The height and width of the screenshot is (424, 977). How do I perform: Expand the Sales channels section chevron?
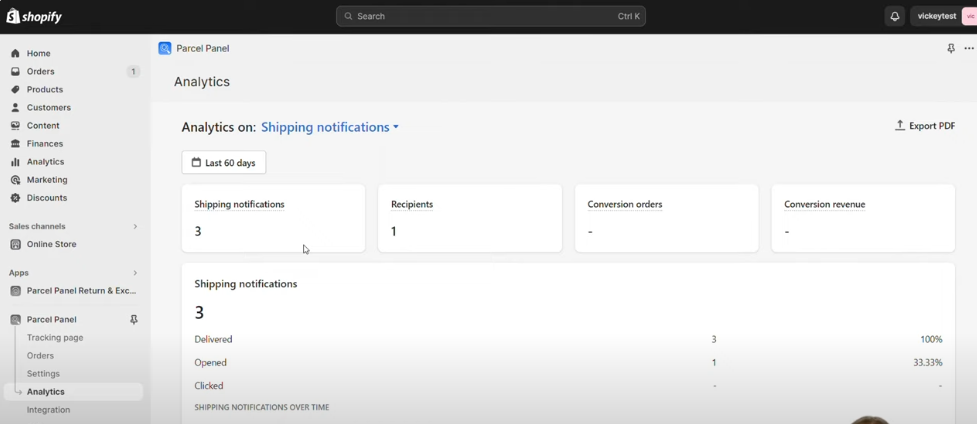pyautogui.click(x=135, y=226)
